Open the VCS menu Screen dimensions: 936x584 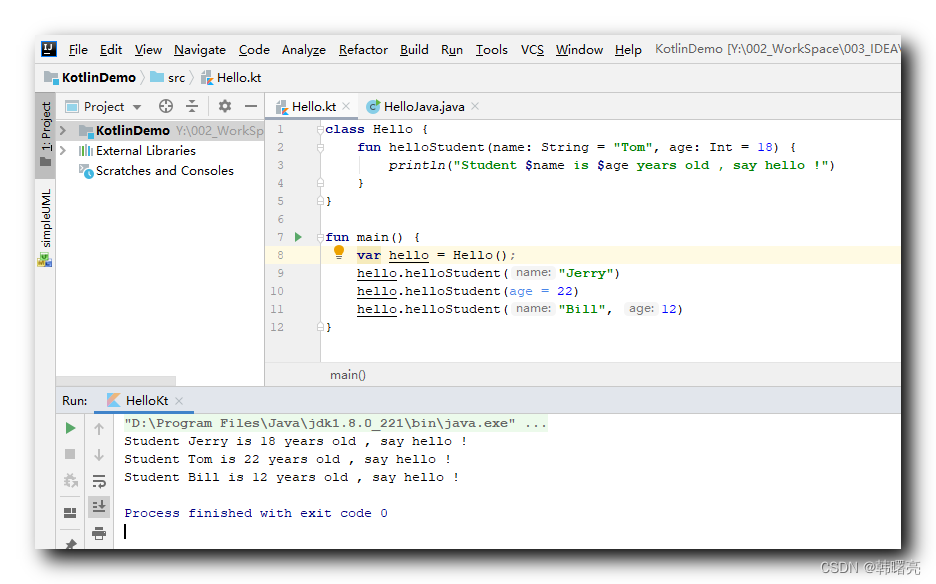point(532,50)
